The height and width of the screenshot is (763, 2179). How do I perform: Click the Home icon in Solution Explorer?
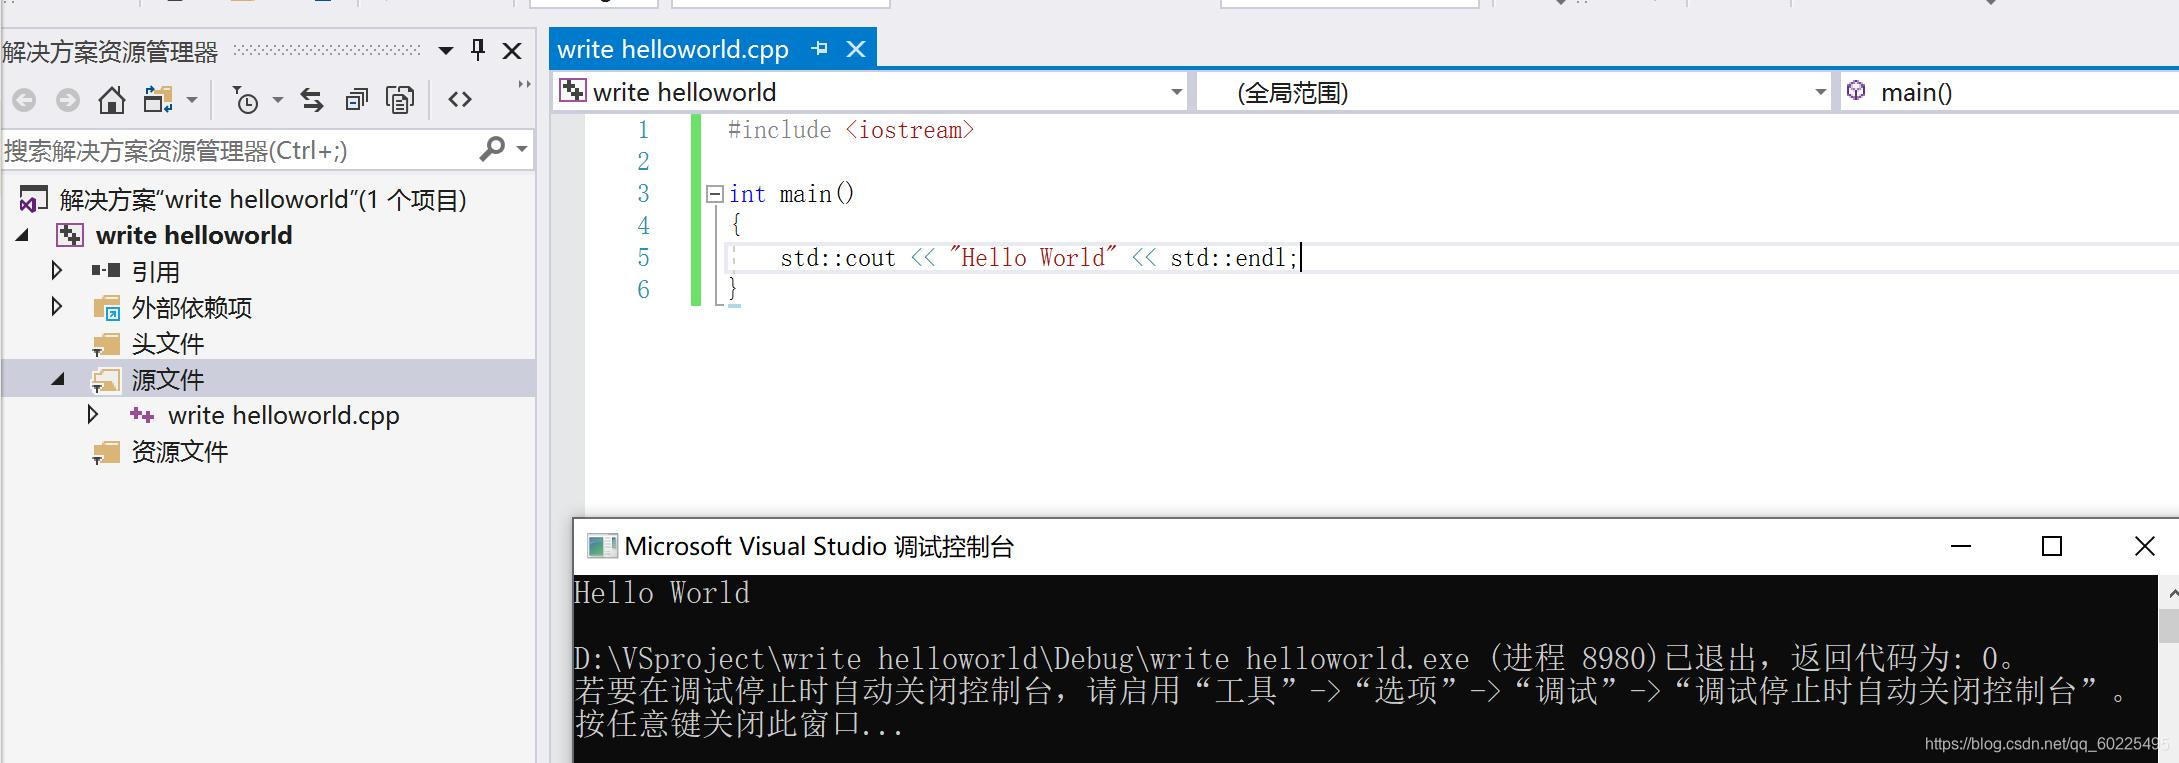pos(112,100)
